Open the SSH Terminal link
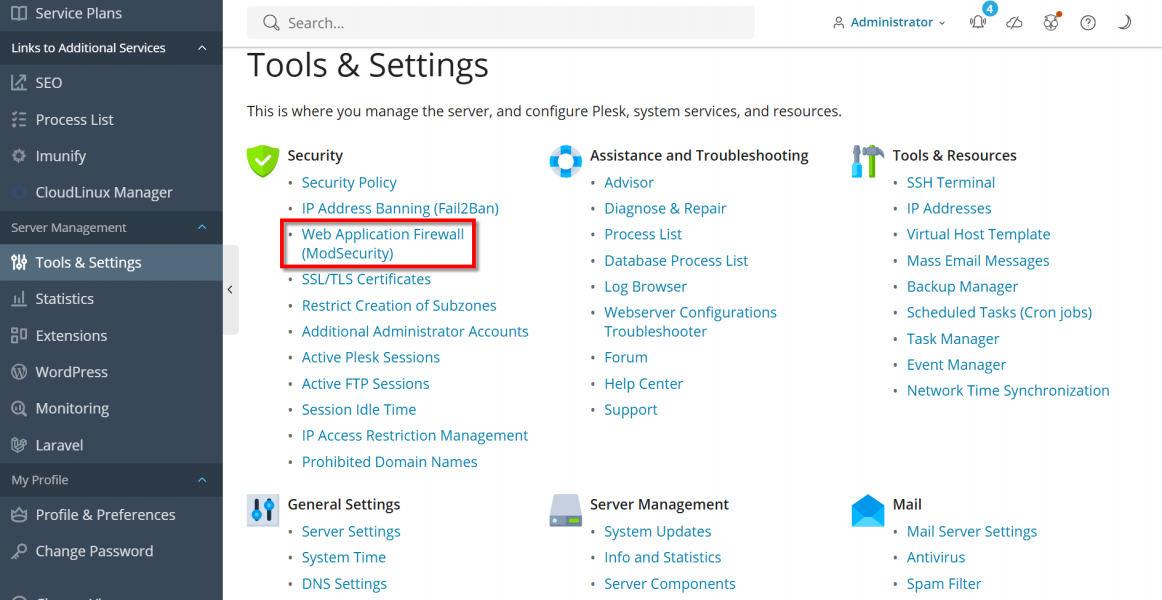 pos(951,182)
